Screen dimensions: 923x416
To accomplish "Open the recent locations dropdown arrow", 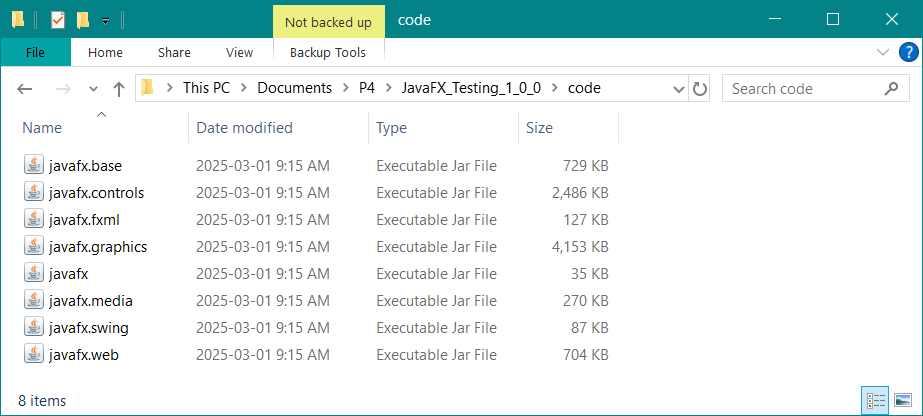I will point(93,89).
